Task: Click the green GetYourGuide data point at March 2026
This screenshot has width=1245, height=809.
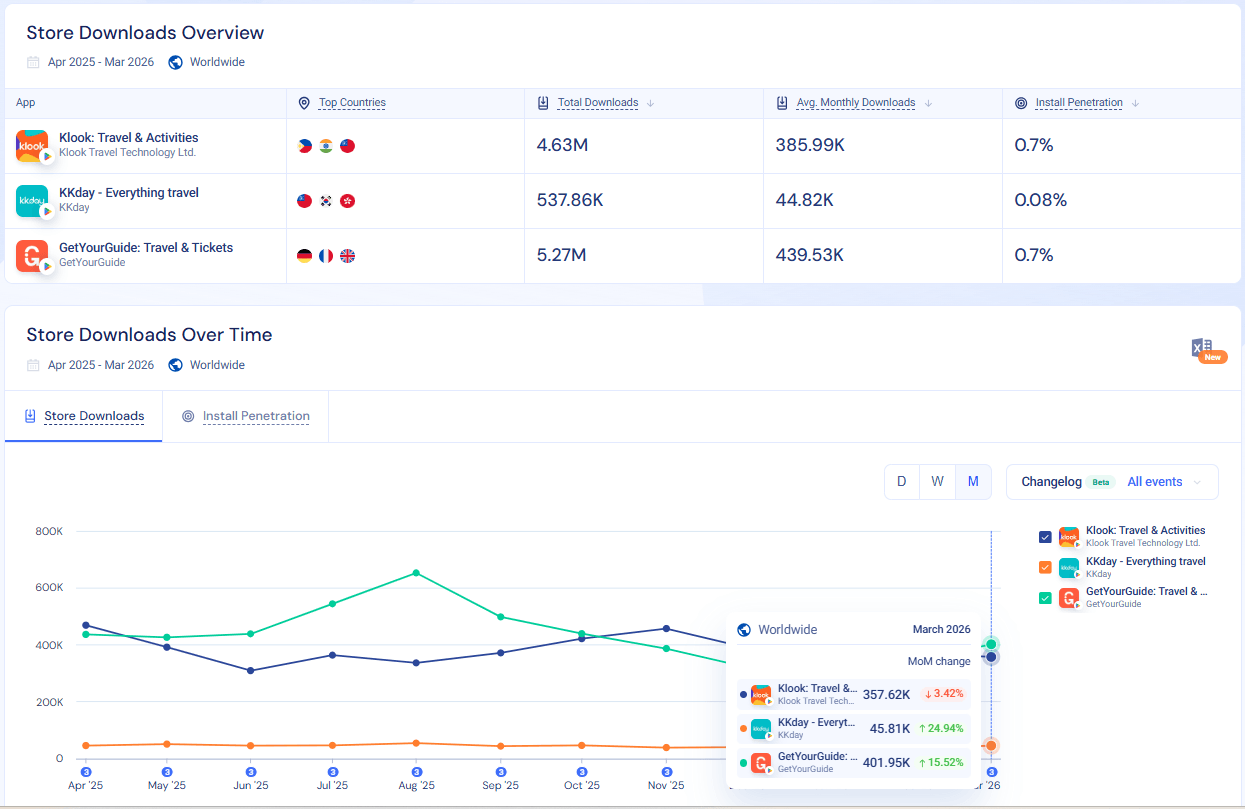Action: click(991, 644)
